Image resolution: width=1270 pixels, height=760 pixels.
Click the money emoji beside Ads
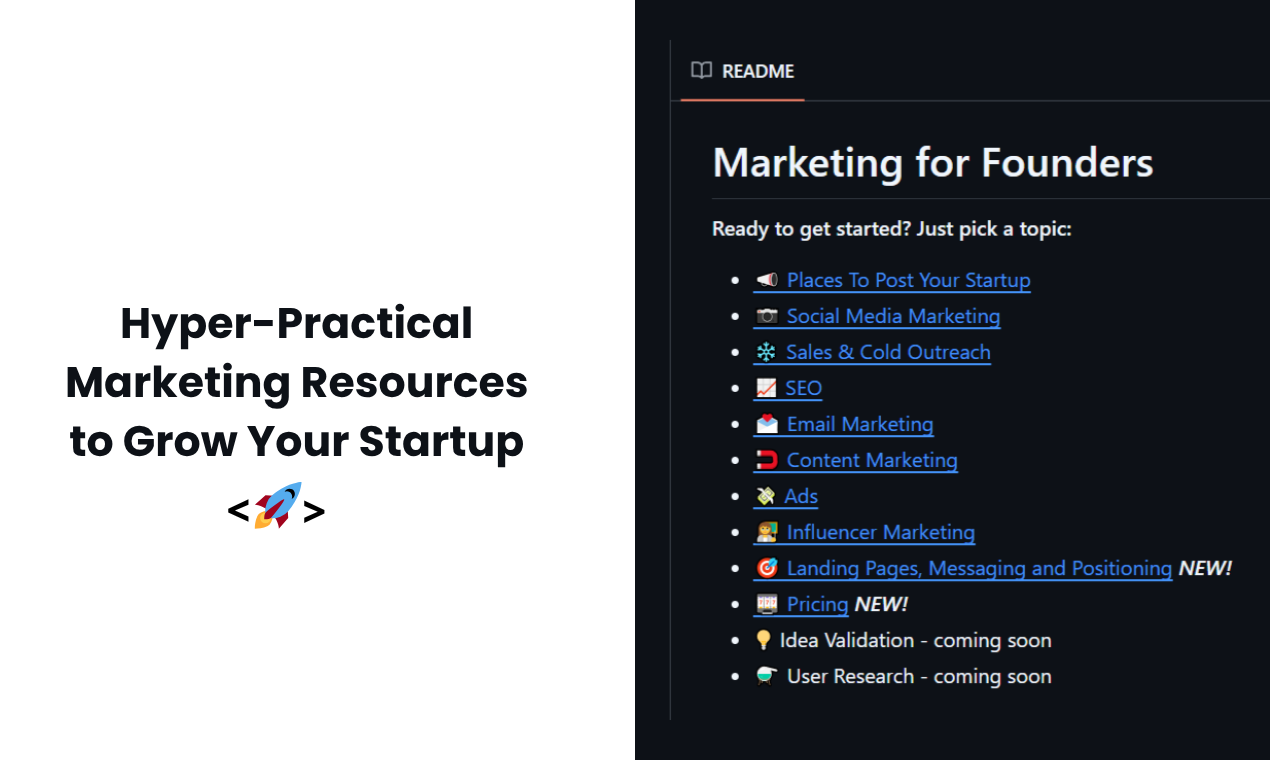[x=766, y=496]
